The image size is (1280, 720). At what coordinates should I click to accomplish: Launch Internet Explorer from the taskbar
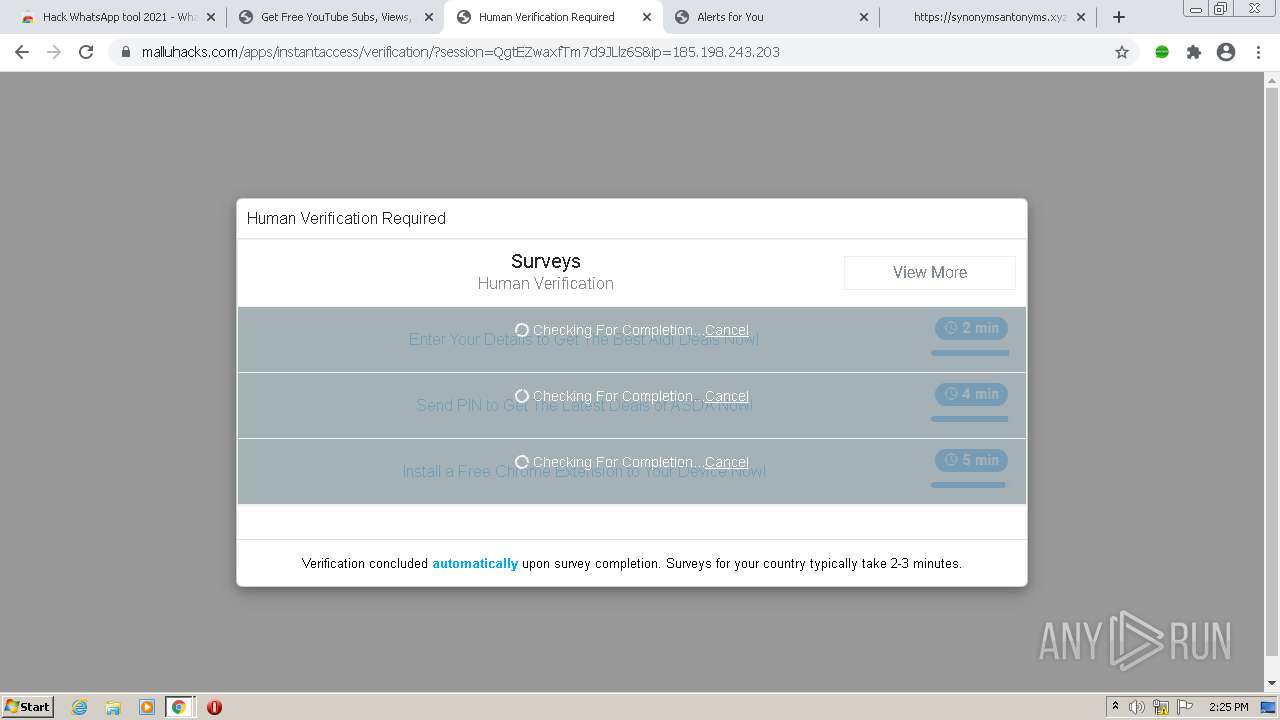[79, 707]
